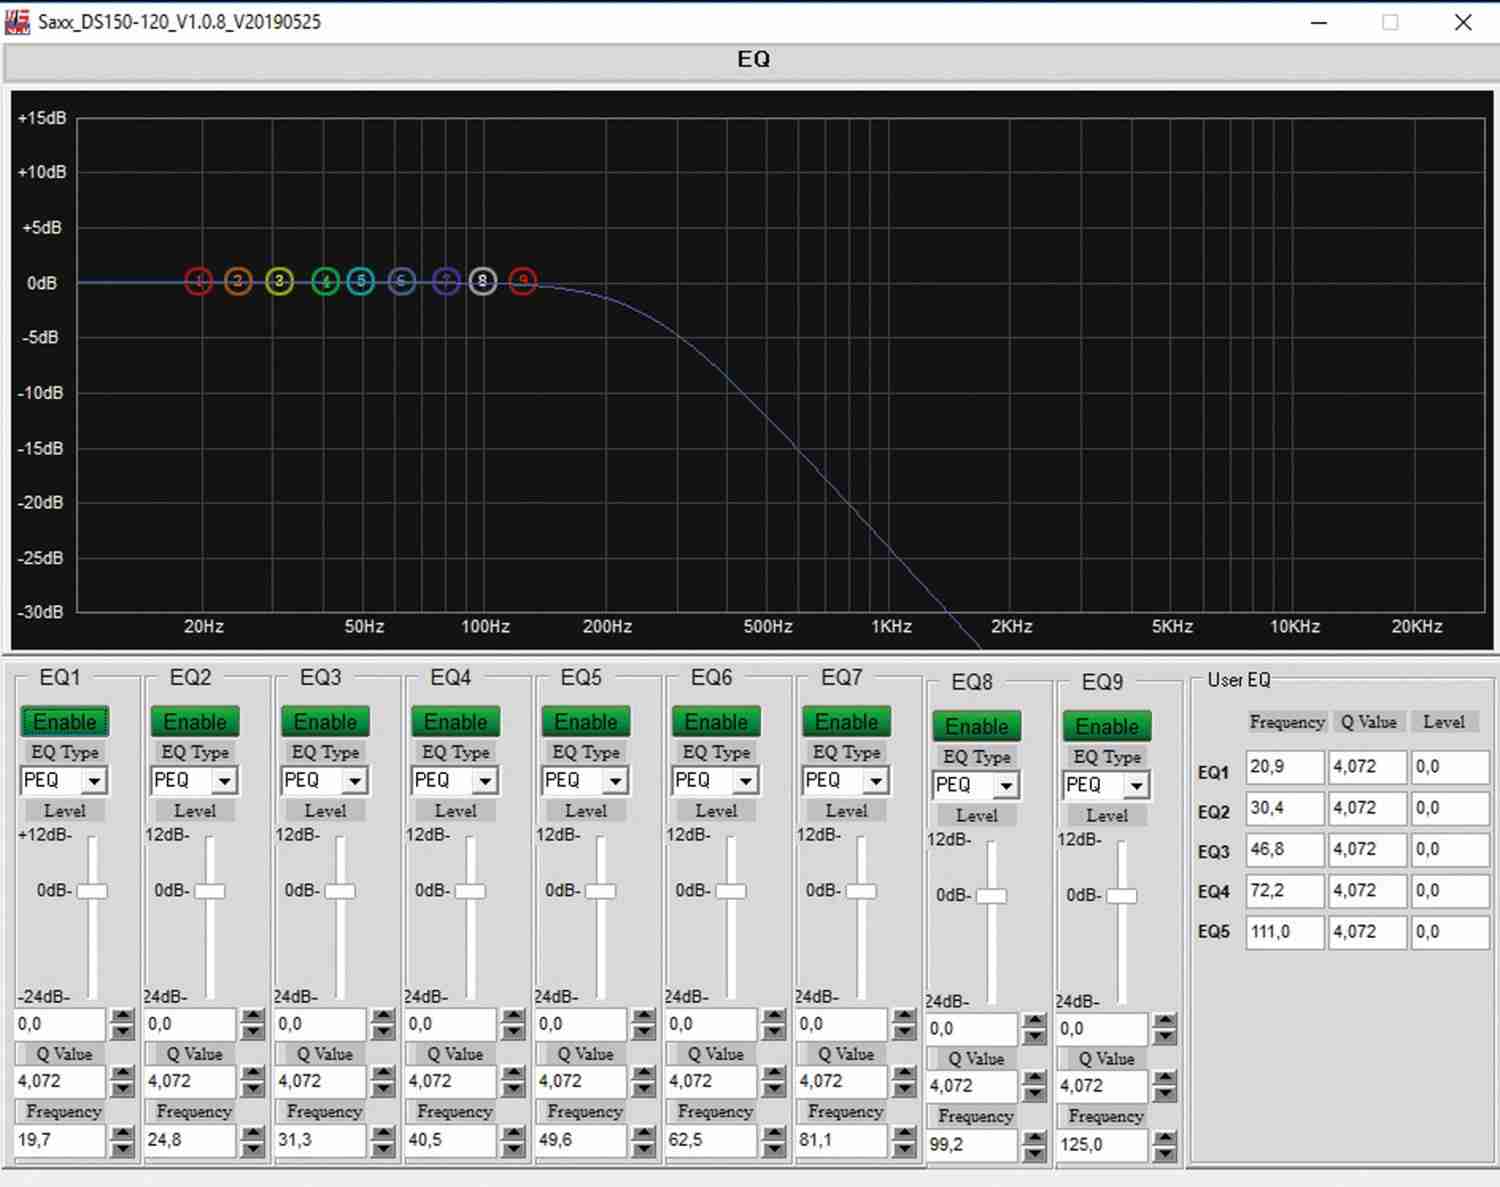Click the EQ4 Q Value stepper arrows

(513, 1082)
